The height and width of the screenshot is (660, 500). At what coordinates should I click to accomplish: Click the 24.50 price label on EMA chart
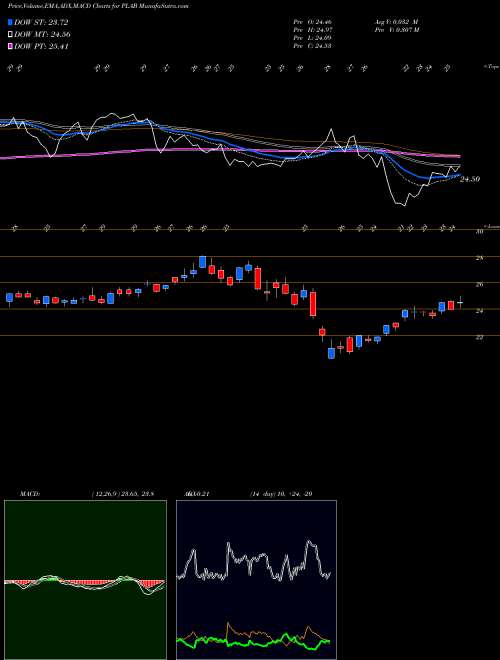(470, 179)
